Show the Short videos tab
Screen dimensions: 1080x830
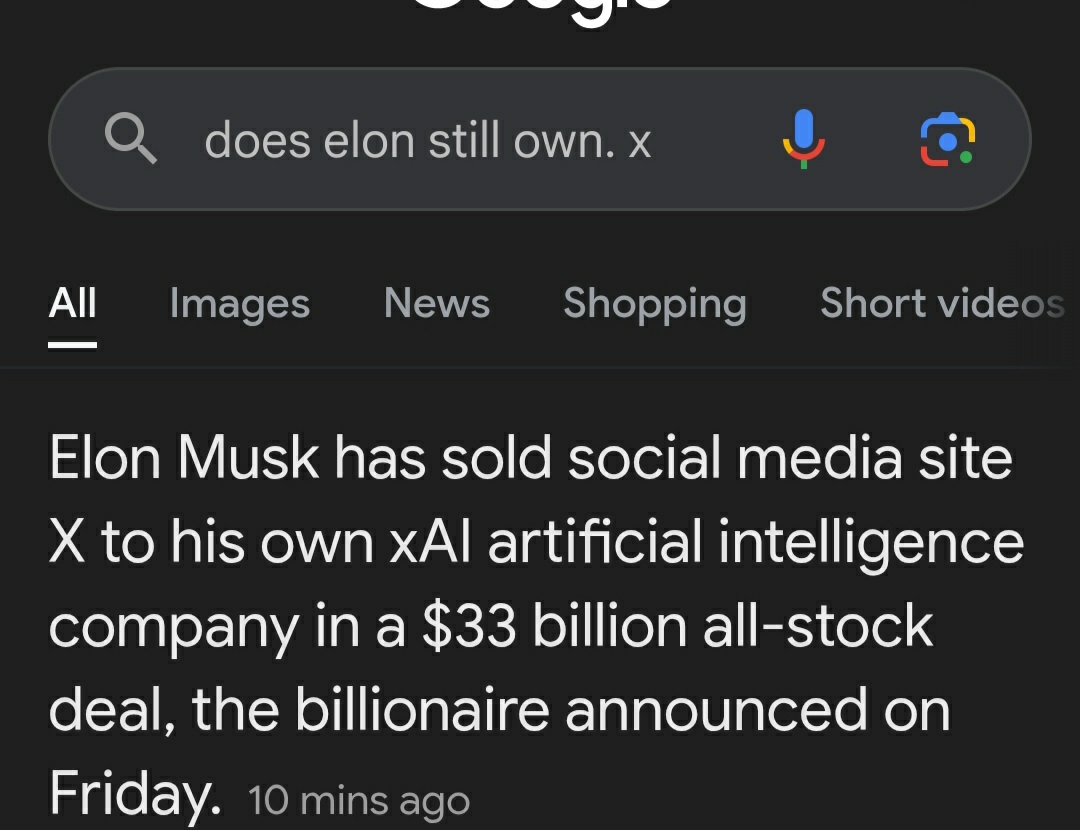point(942,303)
